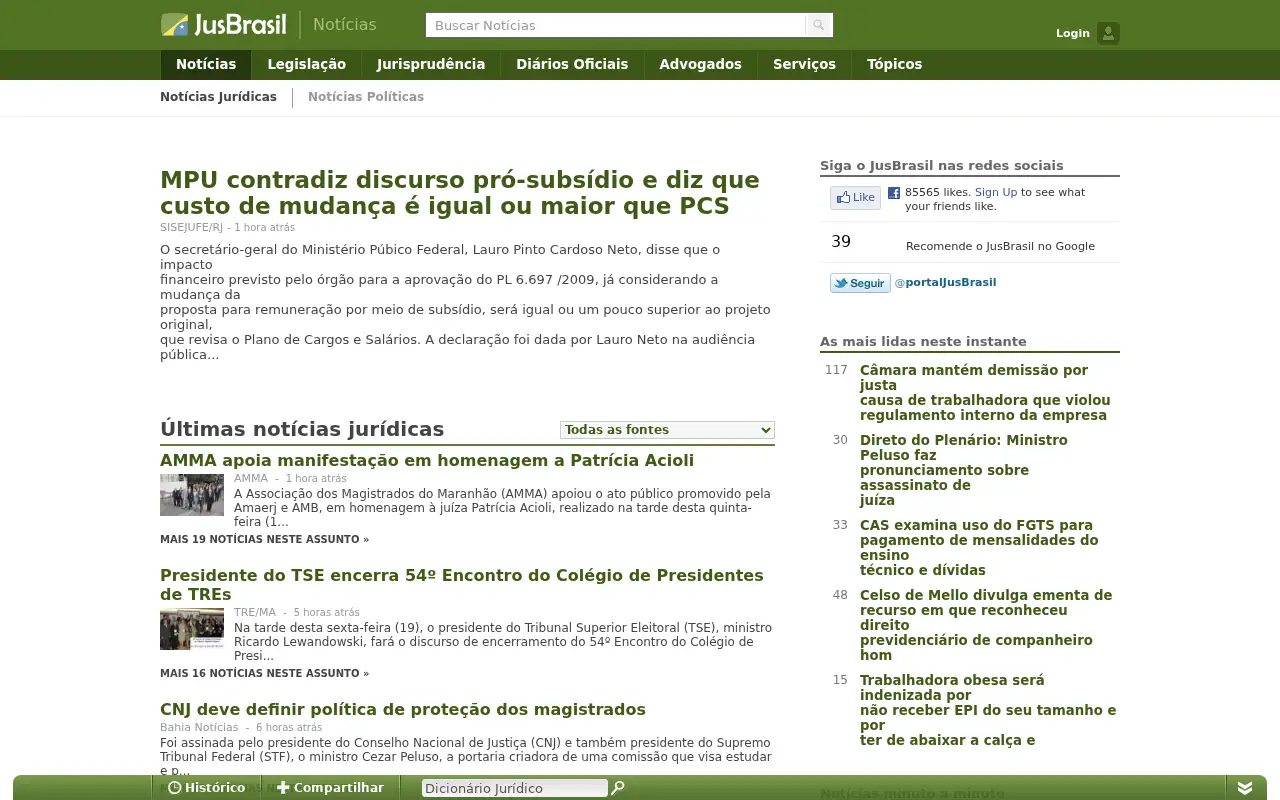Screen dimensions: 1280x800
Task: Click the Histórico clock icon in bottom bar
Action: pos(174,788)
